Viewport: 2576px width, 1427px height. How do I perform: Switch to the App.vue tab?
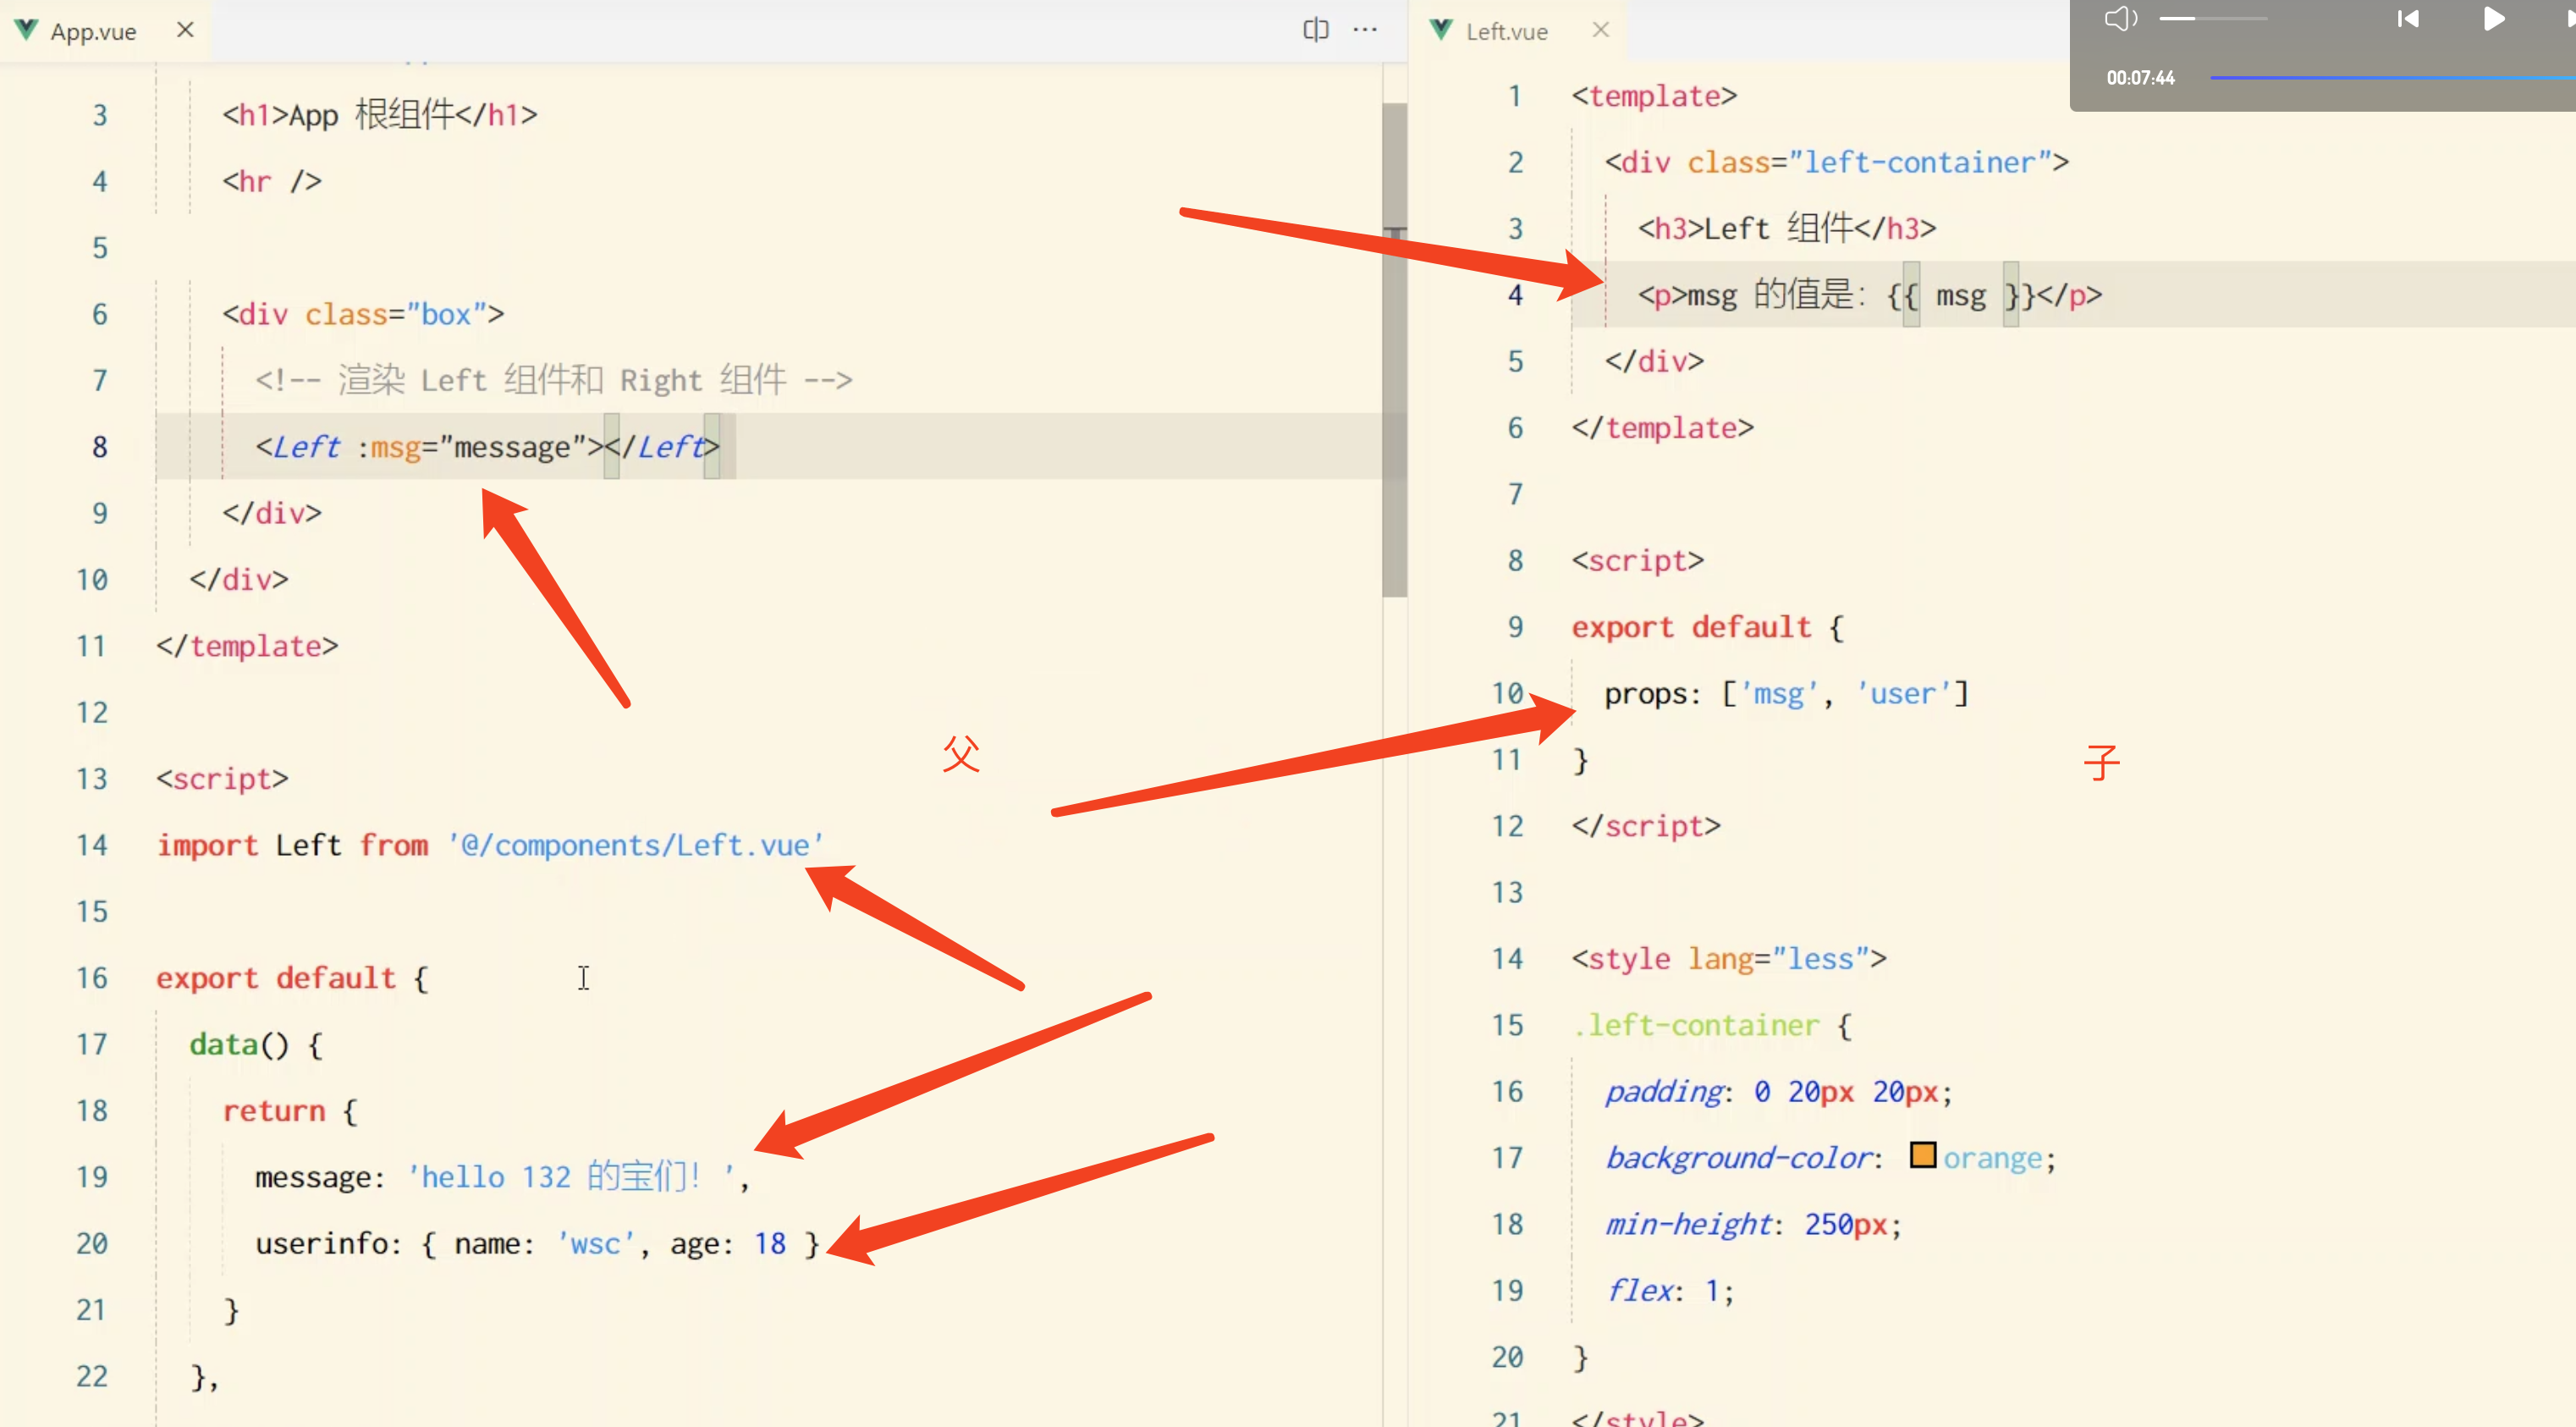click(x=93, y=32)
